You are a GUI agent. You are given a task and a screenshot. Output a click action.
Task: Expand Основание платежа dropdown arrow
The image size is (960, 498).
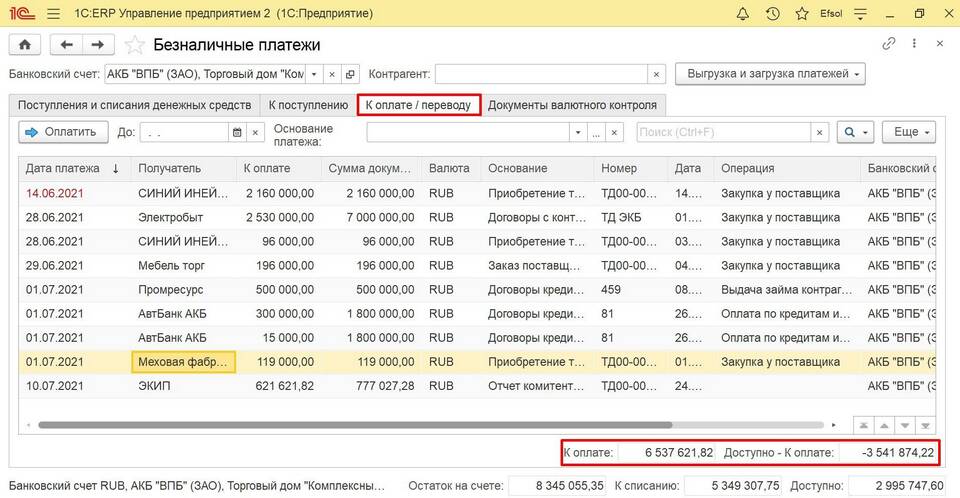coord(577,132)
